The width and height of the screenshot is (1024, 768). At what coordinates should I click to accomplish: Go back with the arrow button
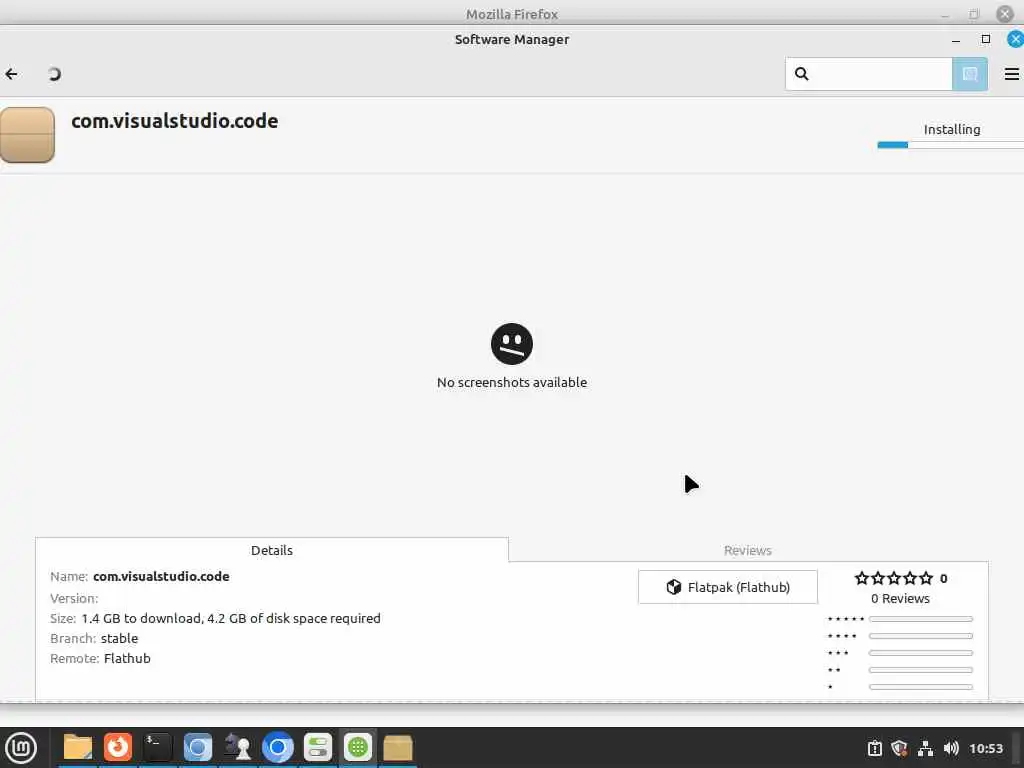11,74
